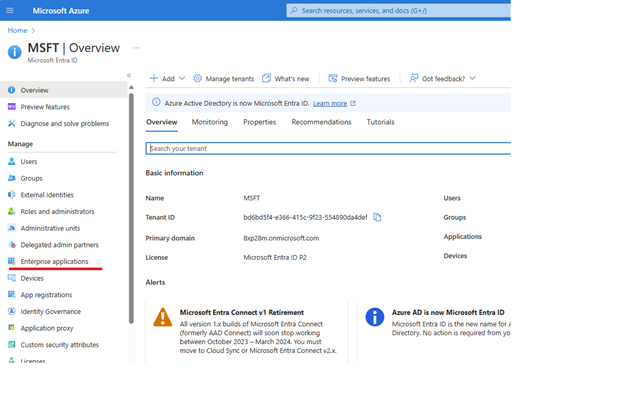Open Enterprise applications
The width and height of the screenshot is (624, 403).
tap(55, 261)
